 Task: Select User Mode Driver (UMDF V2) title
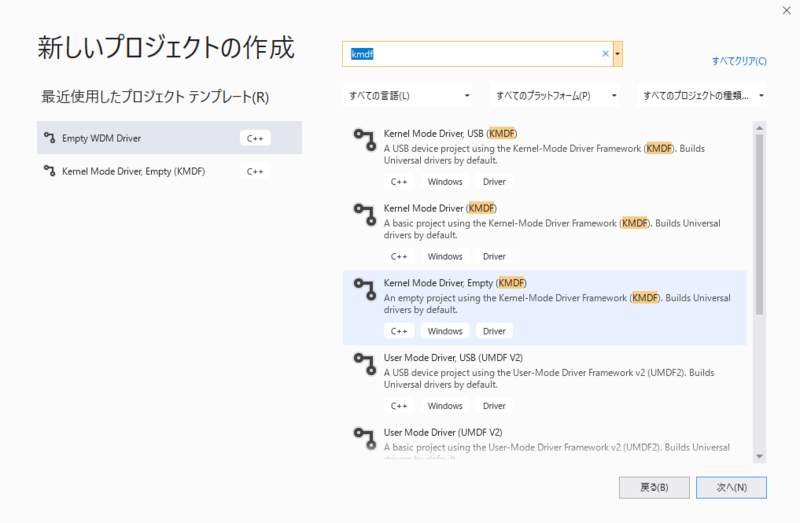tap(443, 432)
